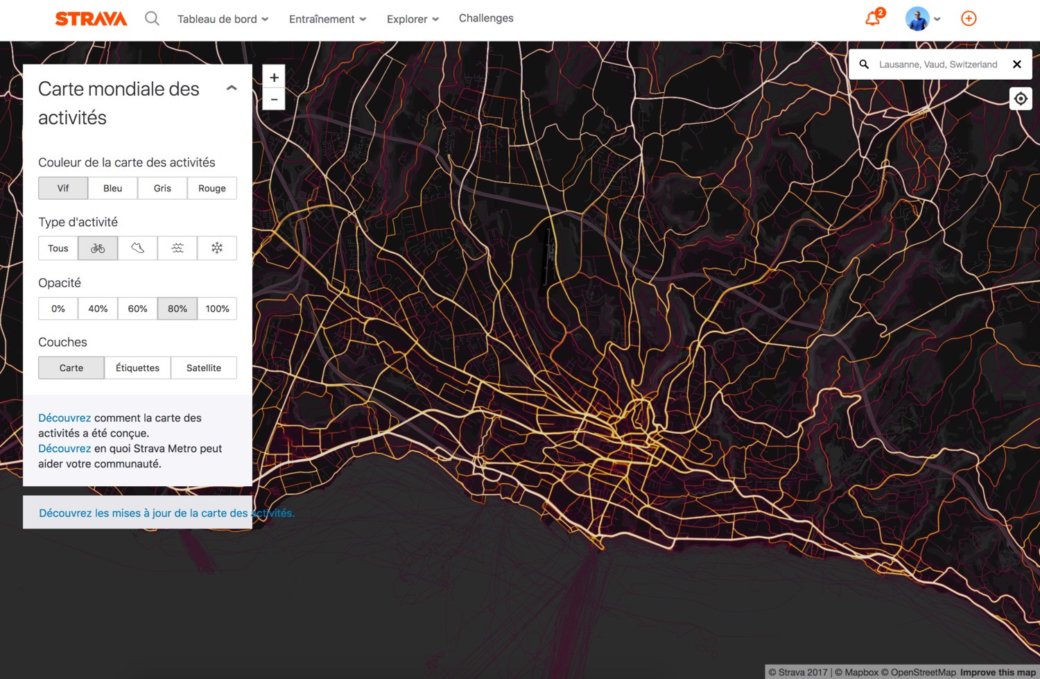
Task: Enable the Satellite map layer
Action: tap(203, 367)
